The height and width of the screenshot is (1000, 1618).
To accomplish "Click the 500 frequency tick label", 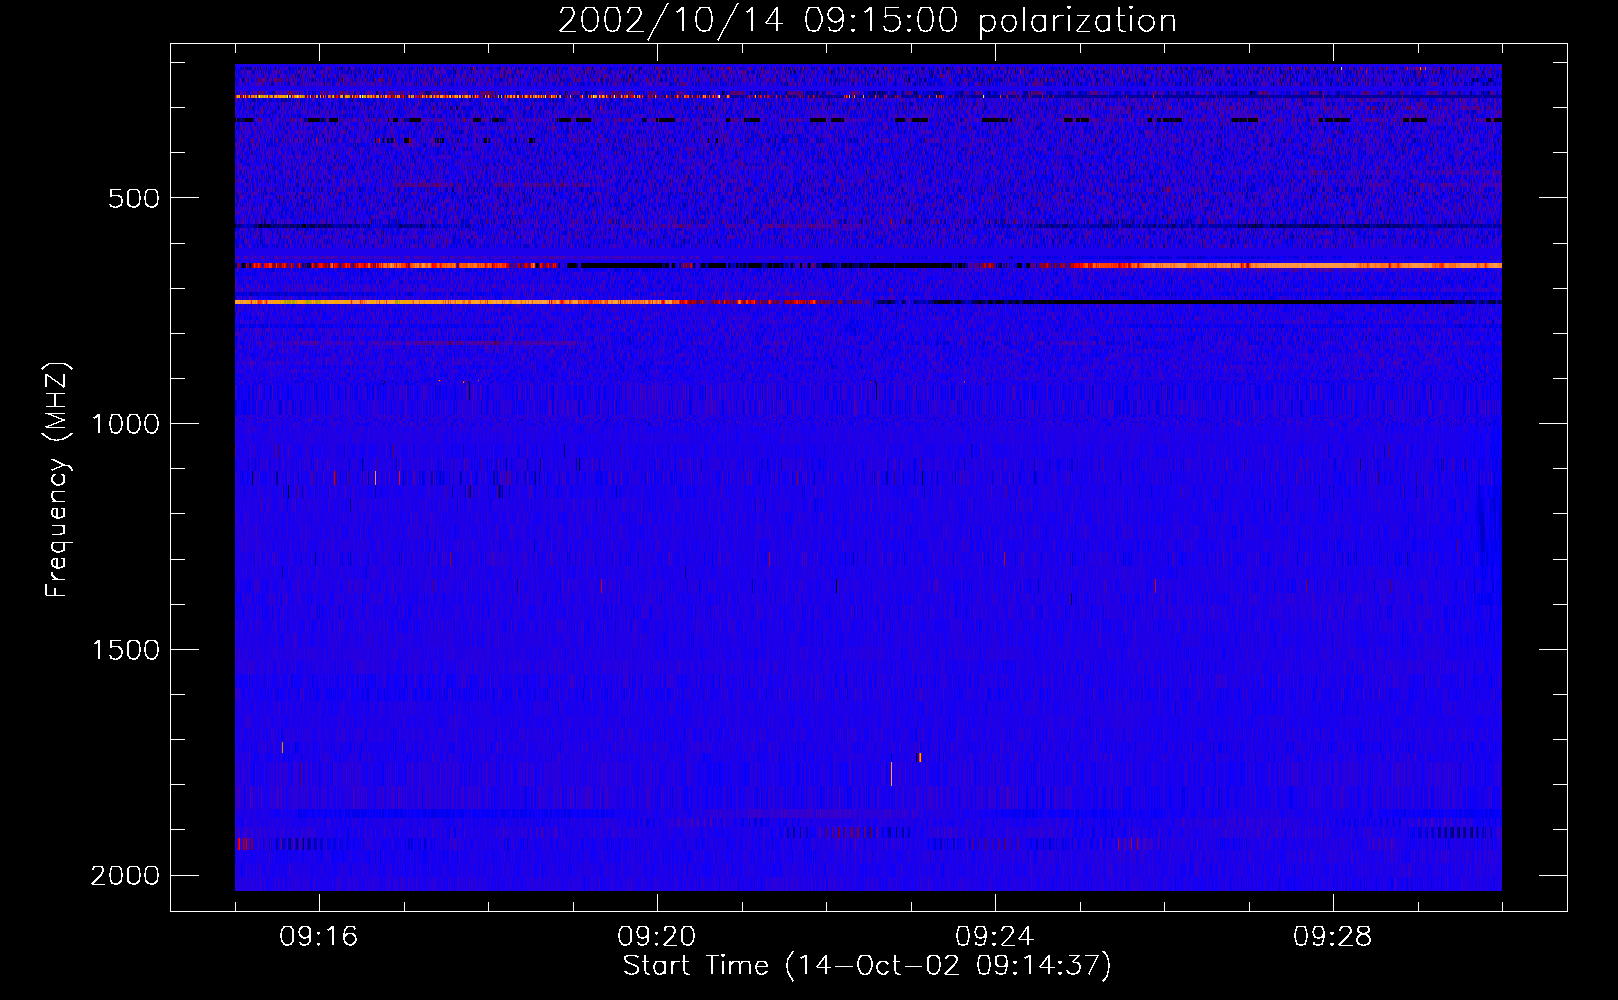I will coord(134,198).
